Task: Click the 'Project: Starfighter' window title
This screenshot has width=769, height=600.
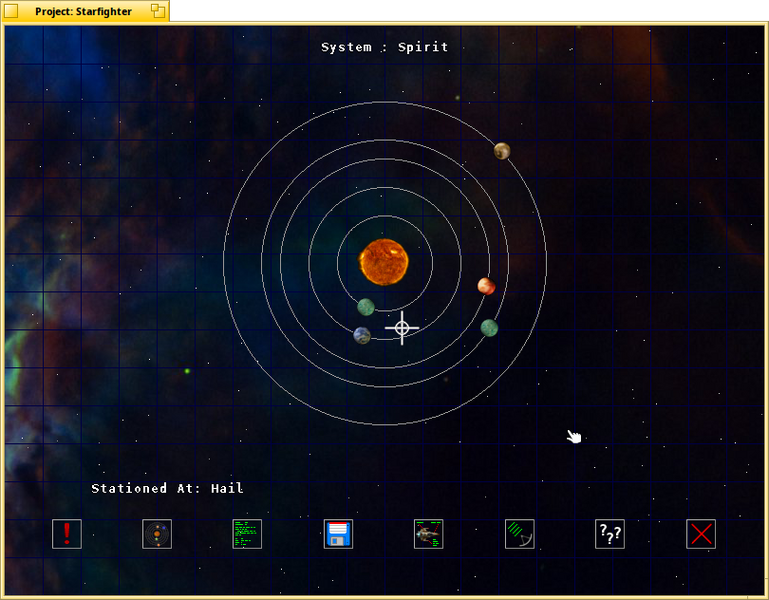Action: (x=83, y=11)
